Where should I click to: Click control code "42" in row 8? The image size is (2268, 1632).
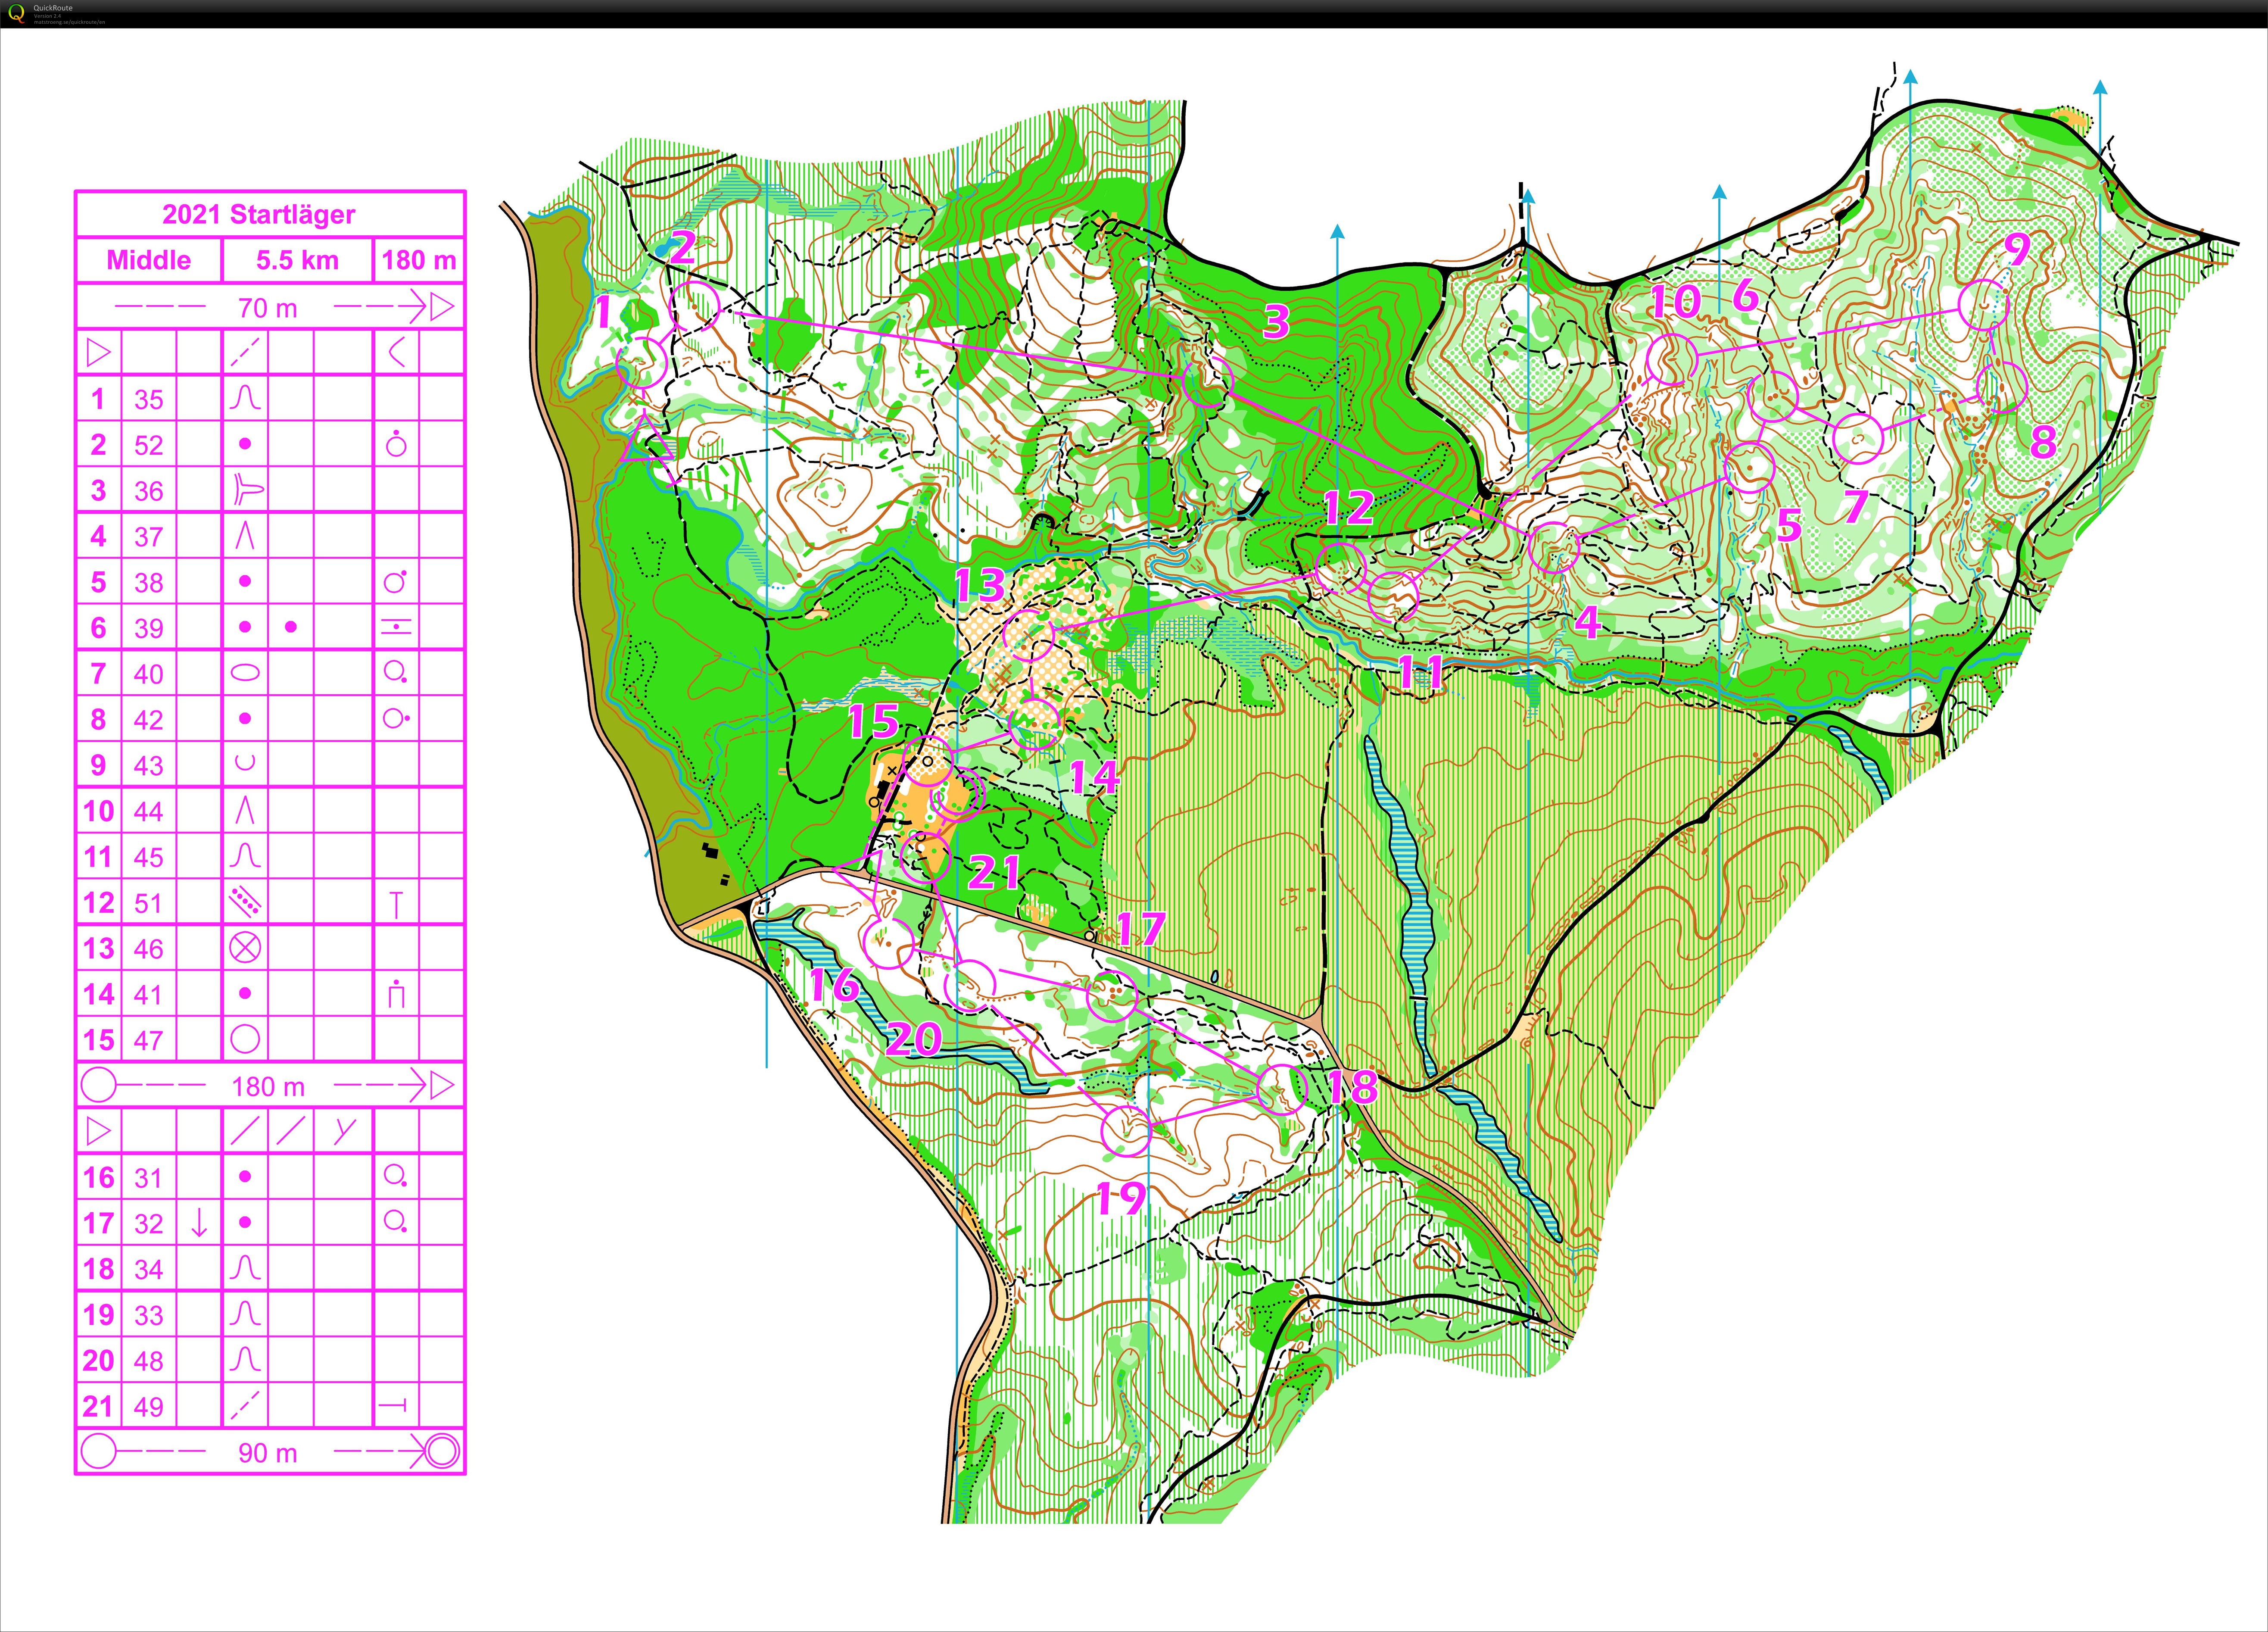click(x=148, y=720)
